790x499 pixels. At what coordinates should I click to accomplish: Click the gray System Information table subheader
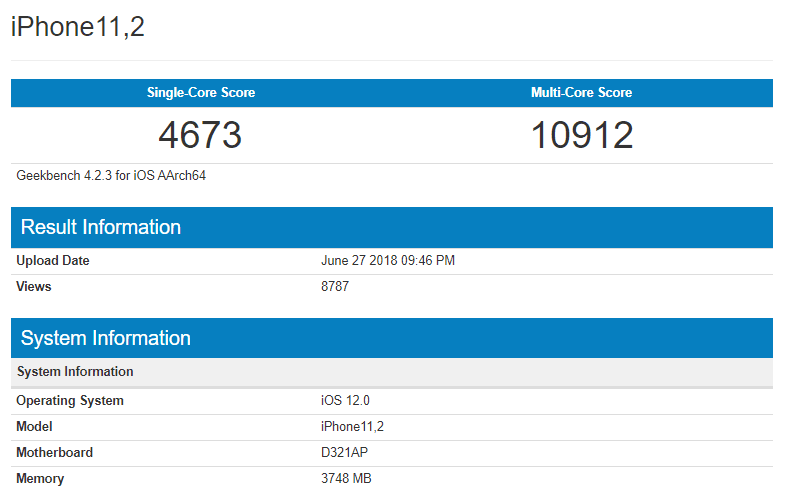click(75, 372)
